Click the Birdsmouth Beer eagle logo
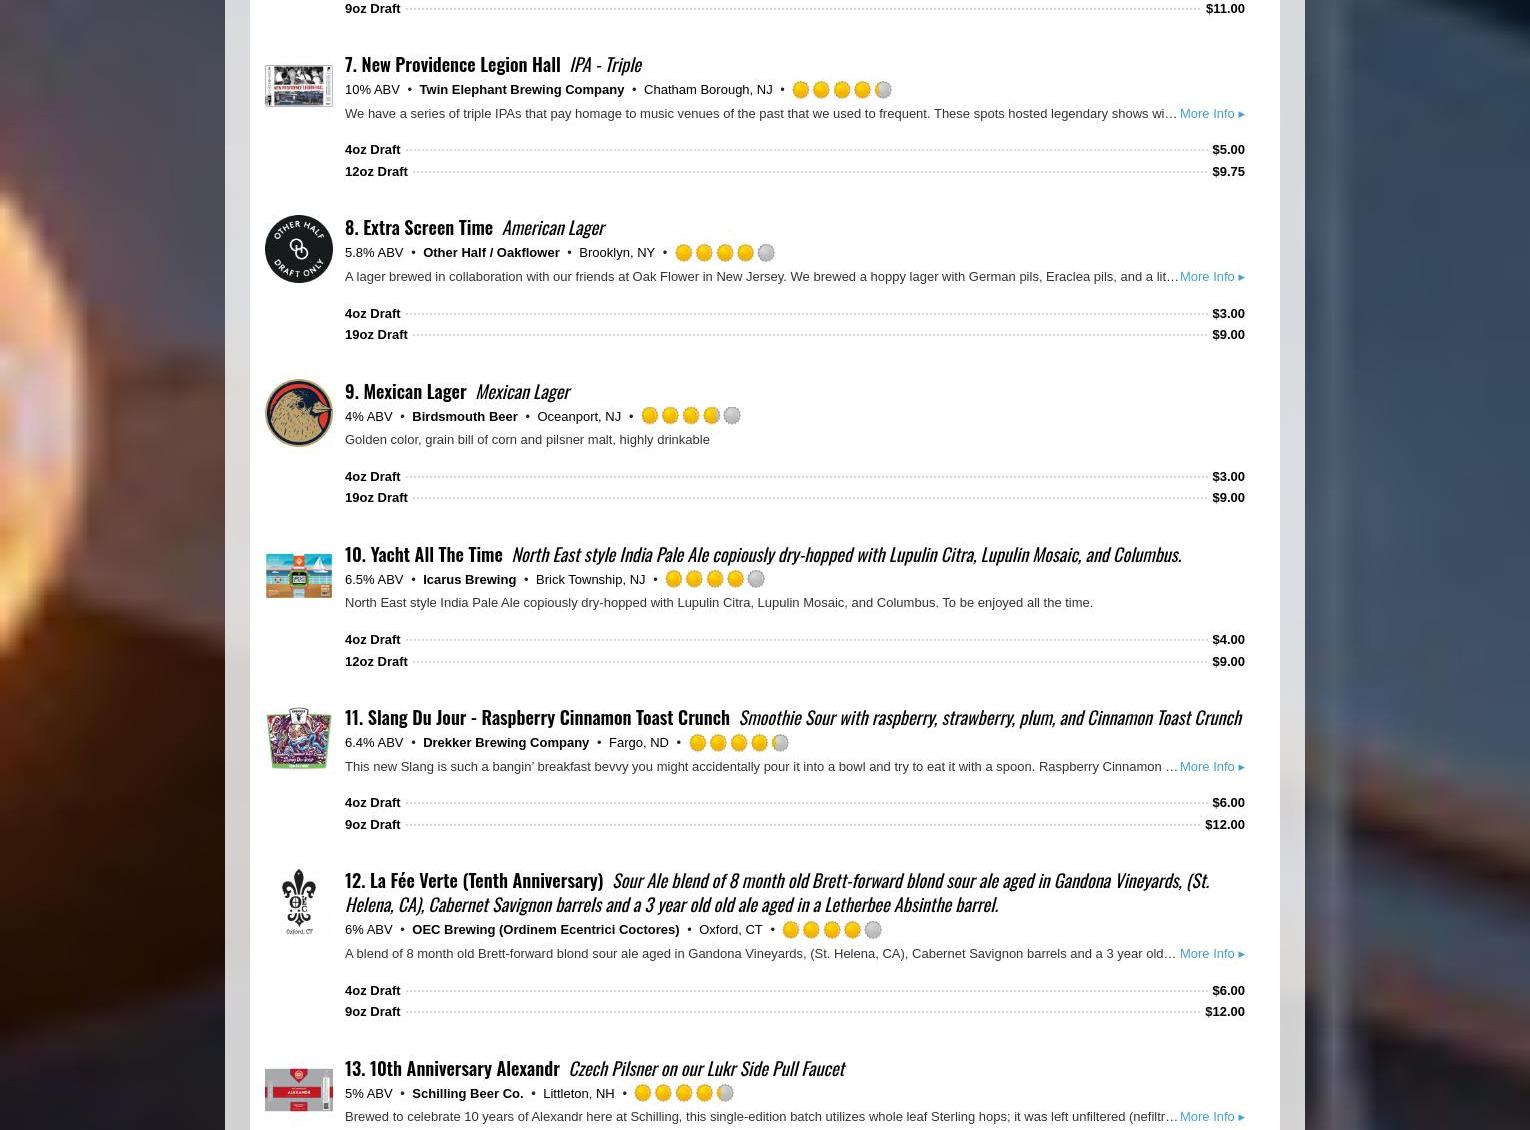 pos(298,412)
